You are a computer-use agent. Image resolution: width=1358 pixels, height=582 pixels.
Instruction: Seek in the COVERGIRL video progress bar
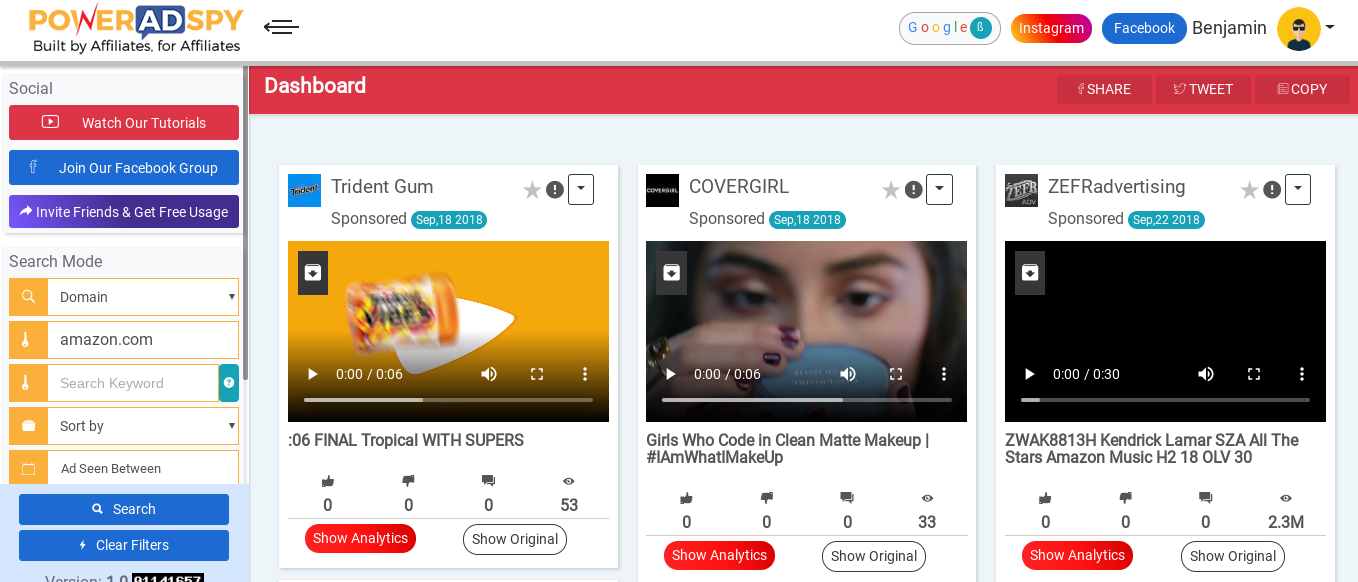click(807, 400)
